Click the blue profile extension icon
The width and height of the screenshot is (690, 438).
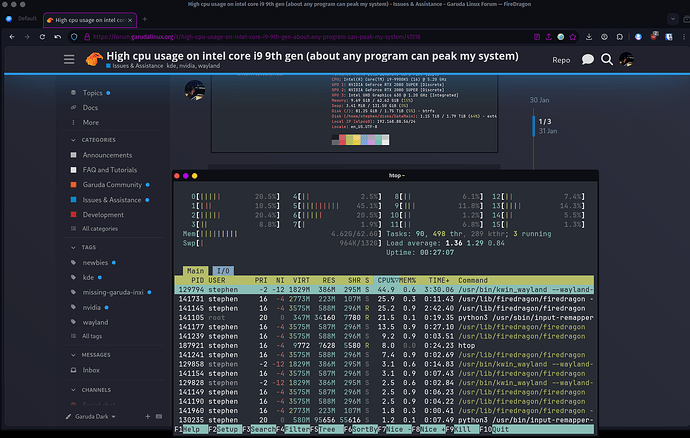pyautogui.click(x=638, y=37)
